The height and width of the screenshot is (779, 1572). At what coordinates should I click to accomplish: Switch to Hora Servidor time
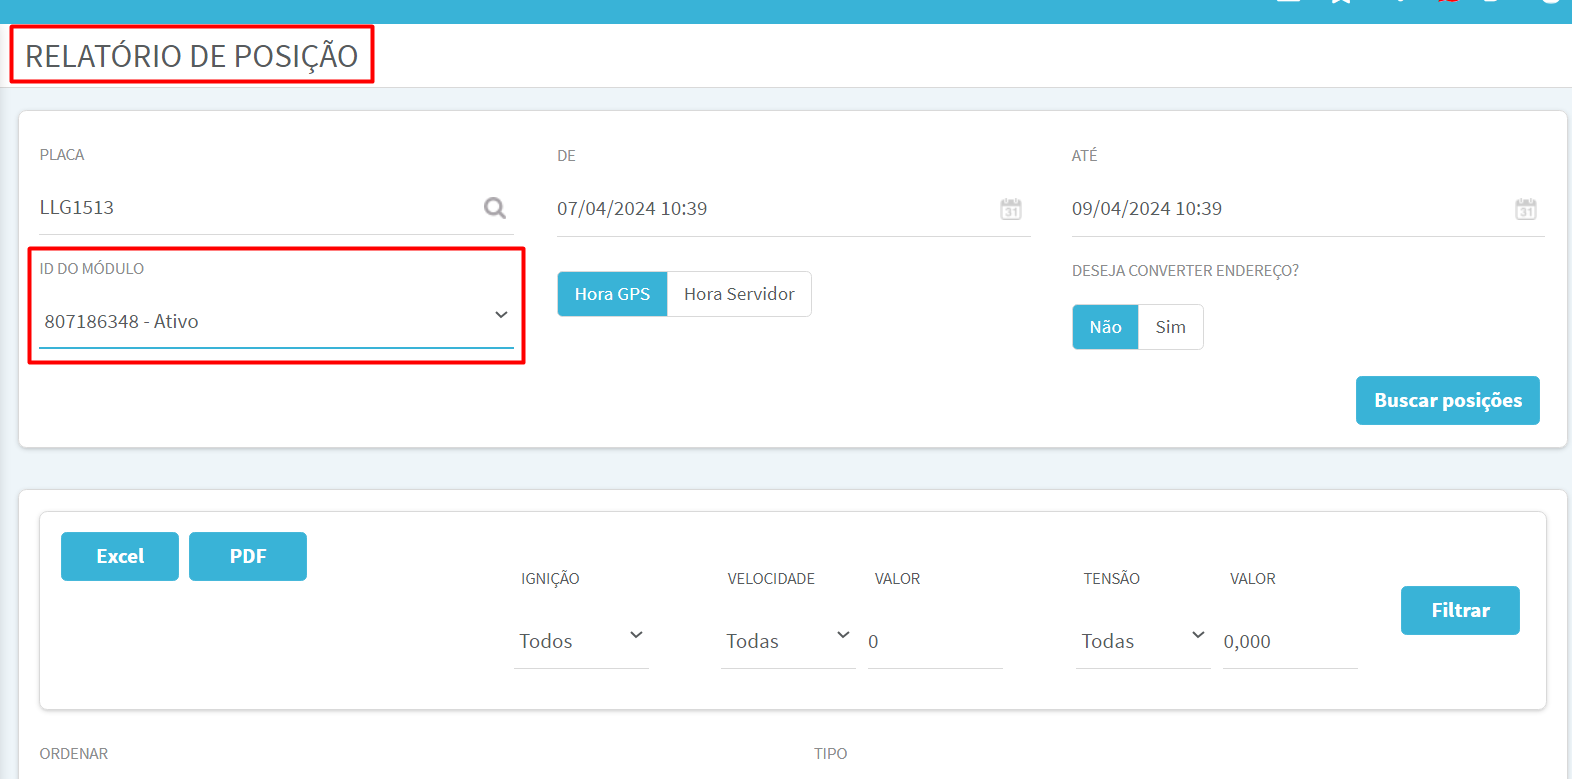(x=739, y=294)
